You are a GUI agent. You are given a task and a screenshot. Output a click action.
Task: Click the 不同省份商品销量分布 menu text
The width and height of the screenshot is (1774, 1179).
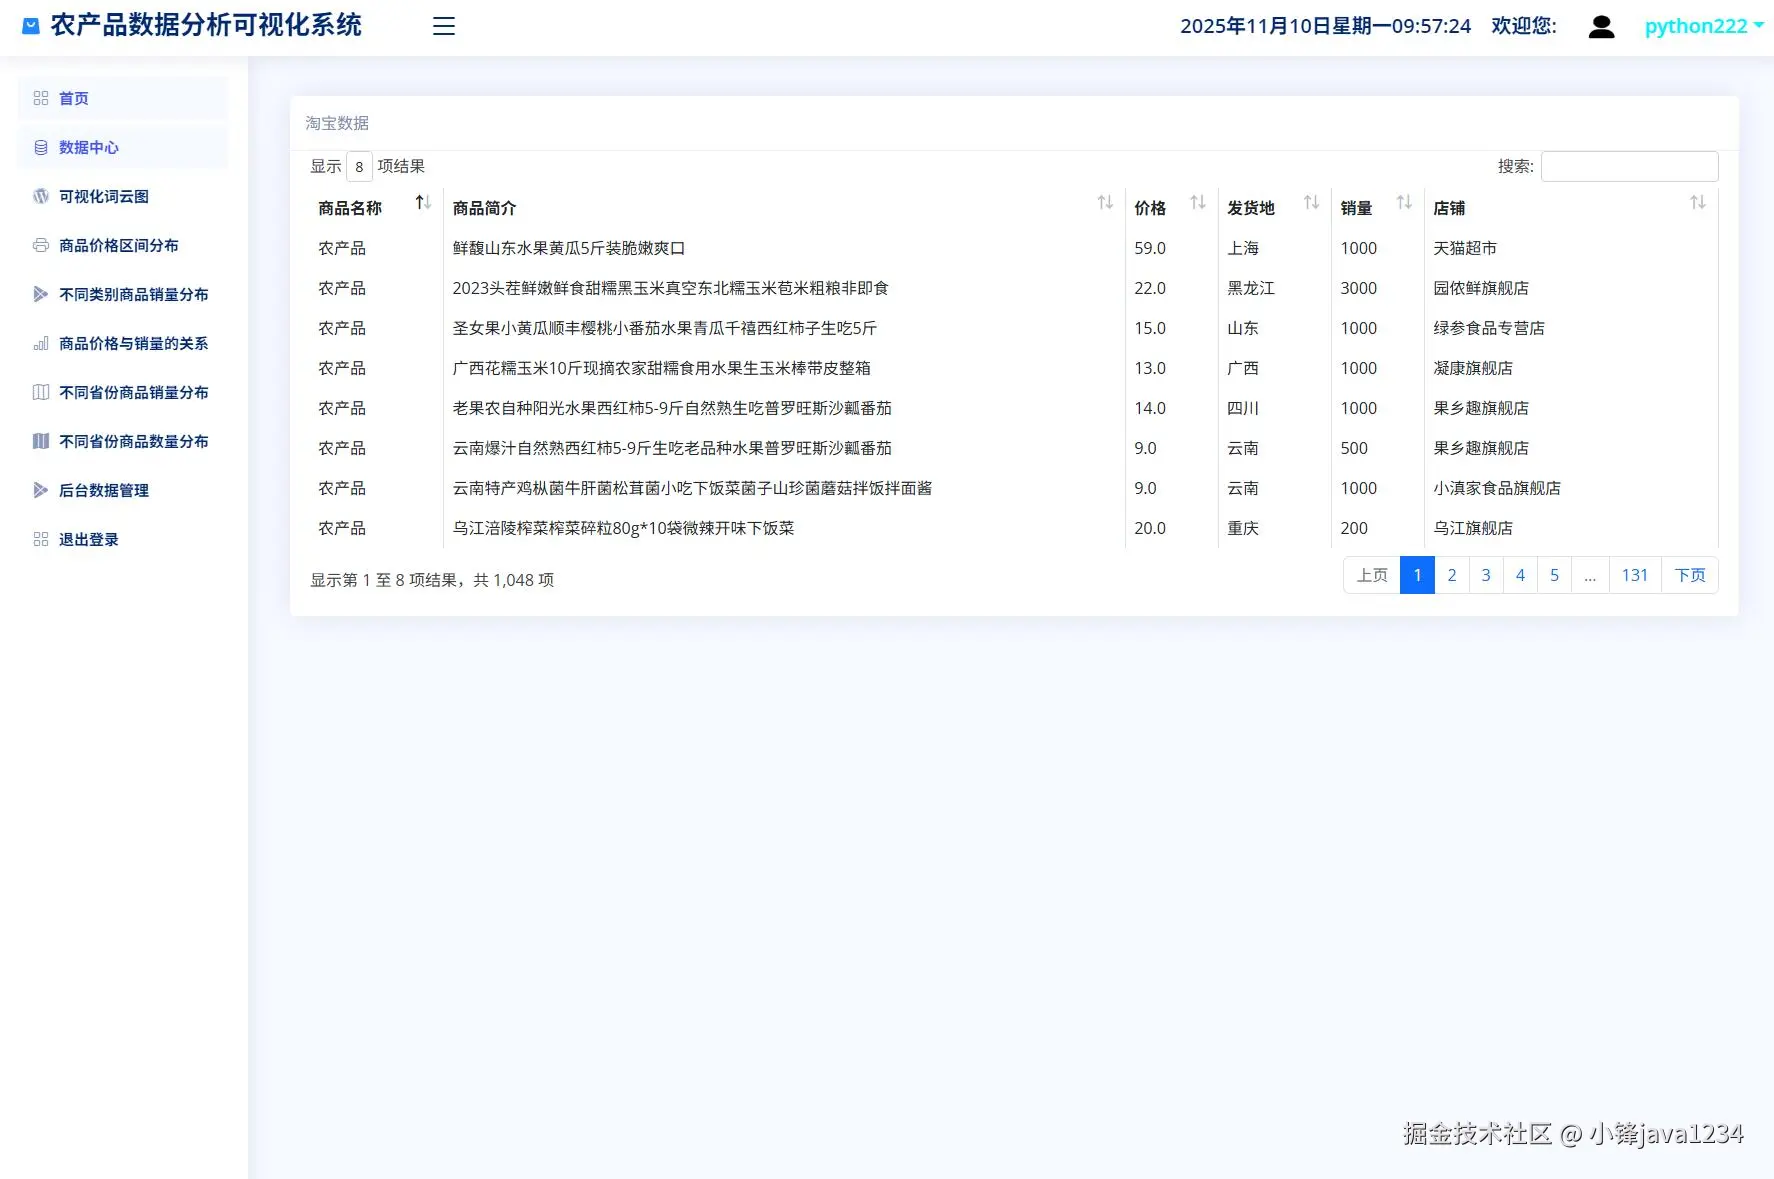[x=134, y=392]
